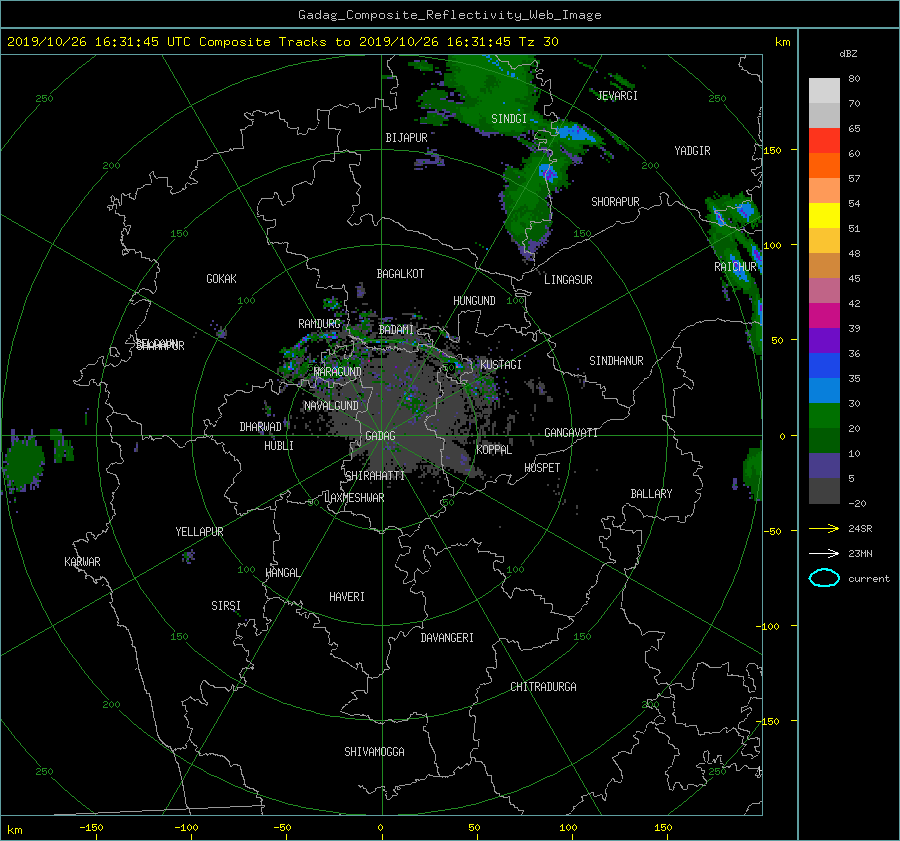
Task: Select the dark gray -20 dBZ color swatch
Action: (824, 490)
